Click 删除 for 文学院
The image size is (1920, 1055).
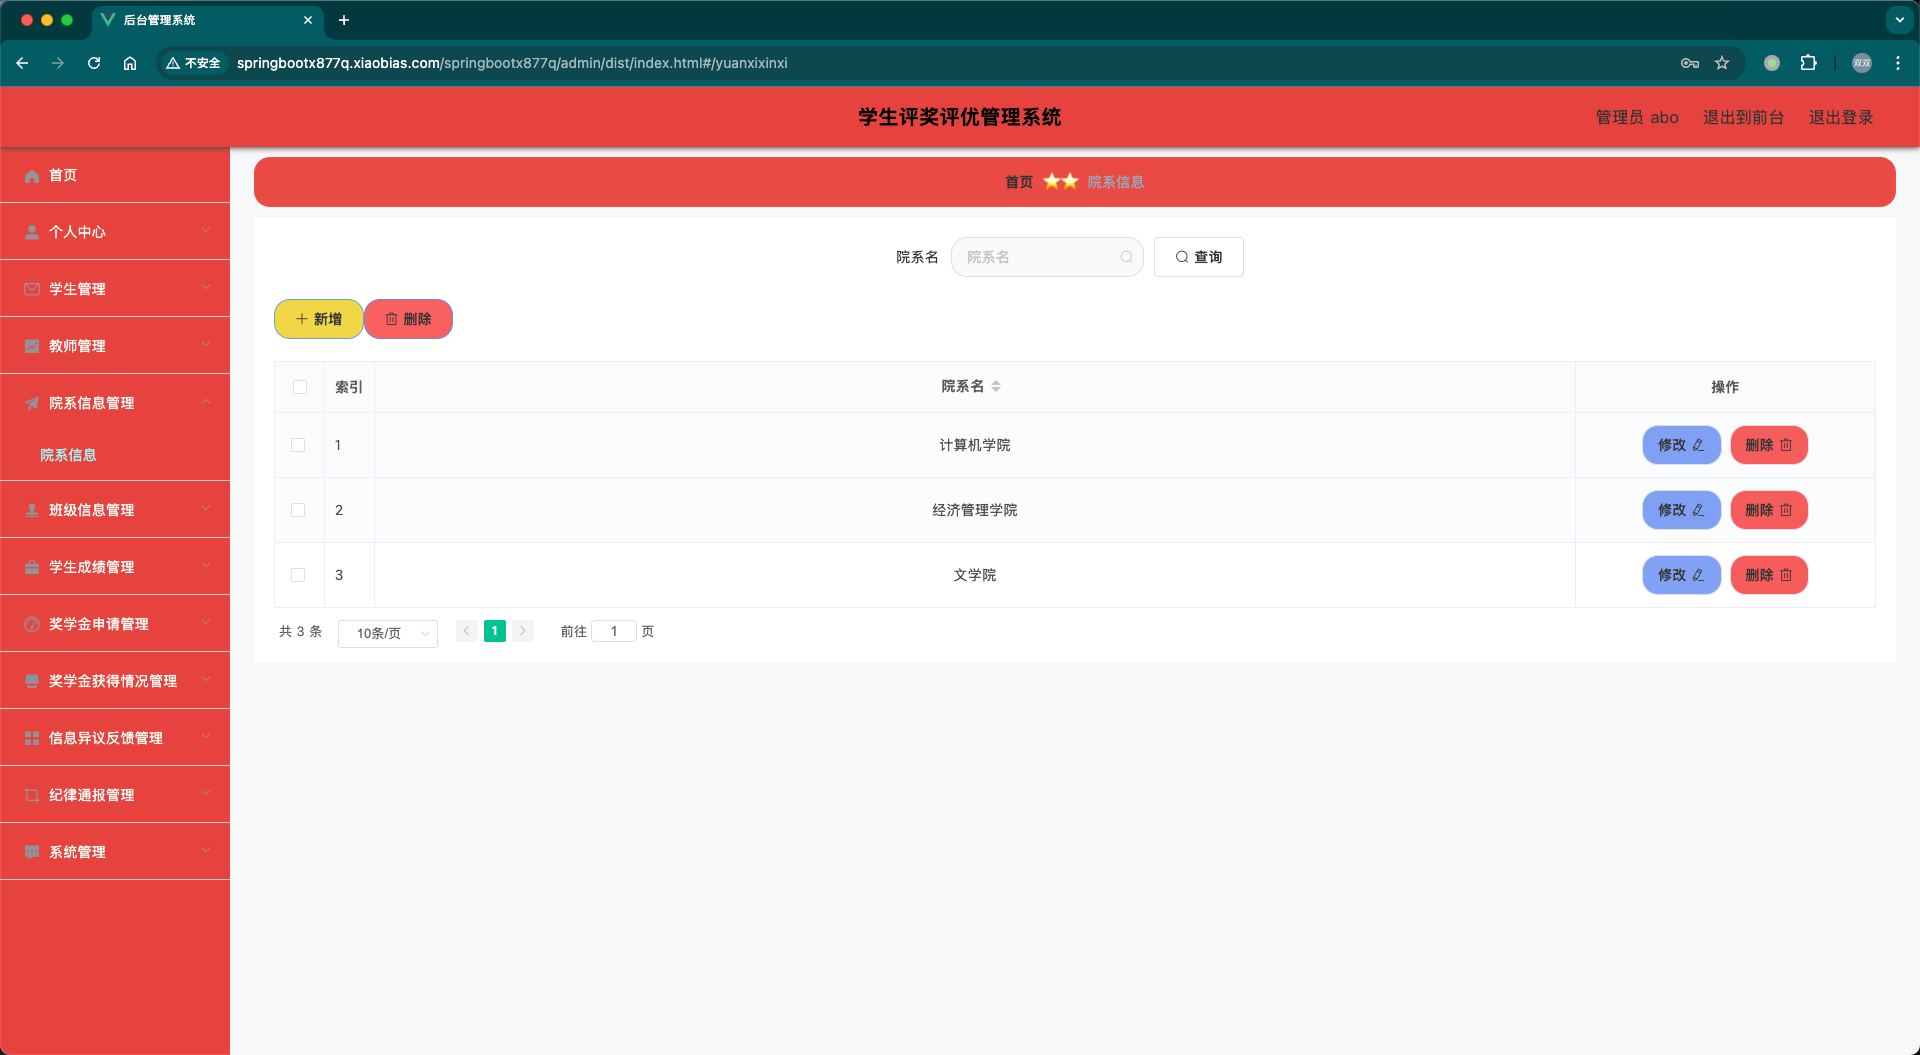pyautogui.click(x=1769, y=575)
